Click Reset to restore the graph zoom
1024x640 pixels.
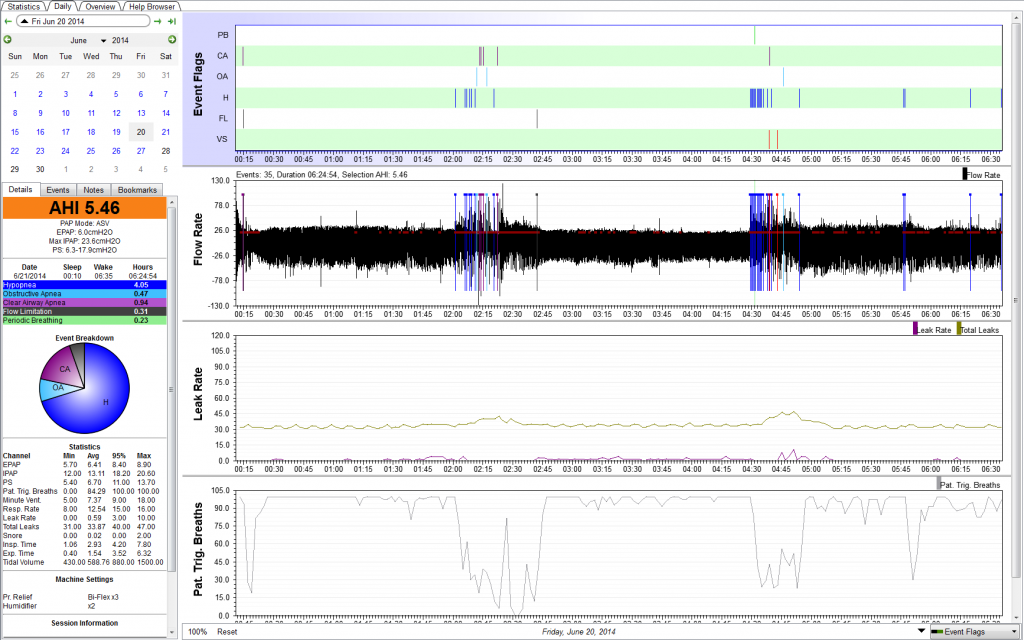point(228,632)
